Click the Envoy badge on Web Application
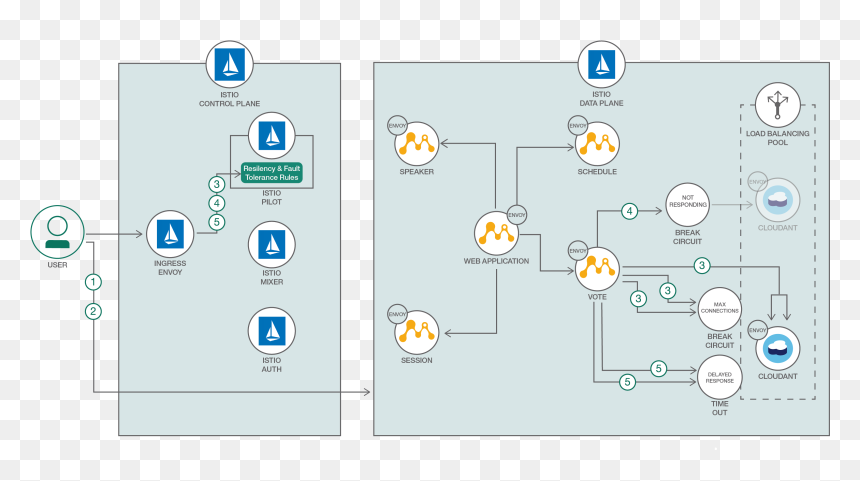Screen dimensions: 860x481 517,215
